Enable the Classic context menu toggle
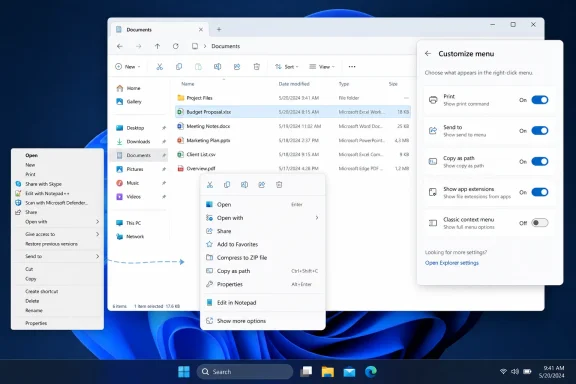Screen dimensions: 576x384 (540, 223)
